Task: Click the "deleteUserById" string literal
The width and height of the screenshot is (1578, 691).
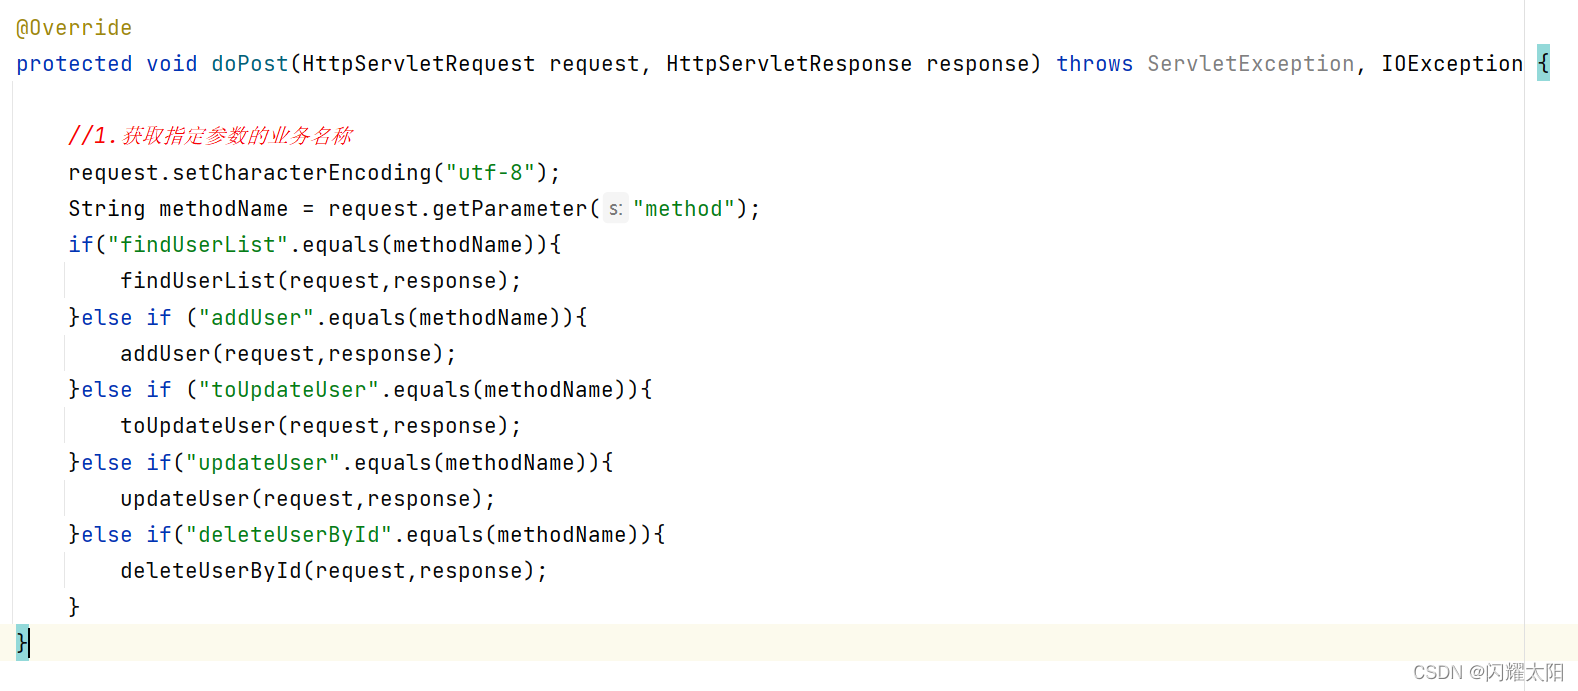Action: (289, 535)
